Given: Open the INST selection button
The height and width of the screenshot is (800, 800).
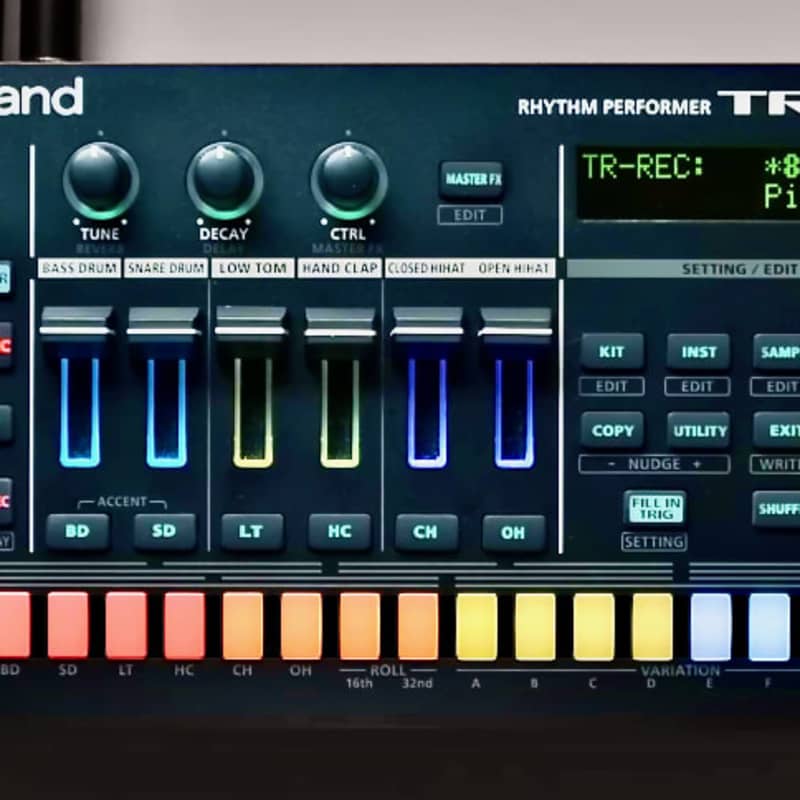Looking at the screenshot, I should coord(698,352).
